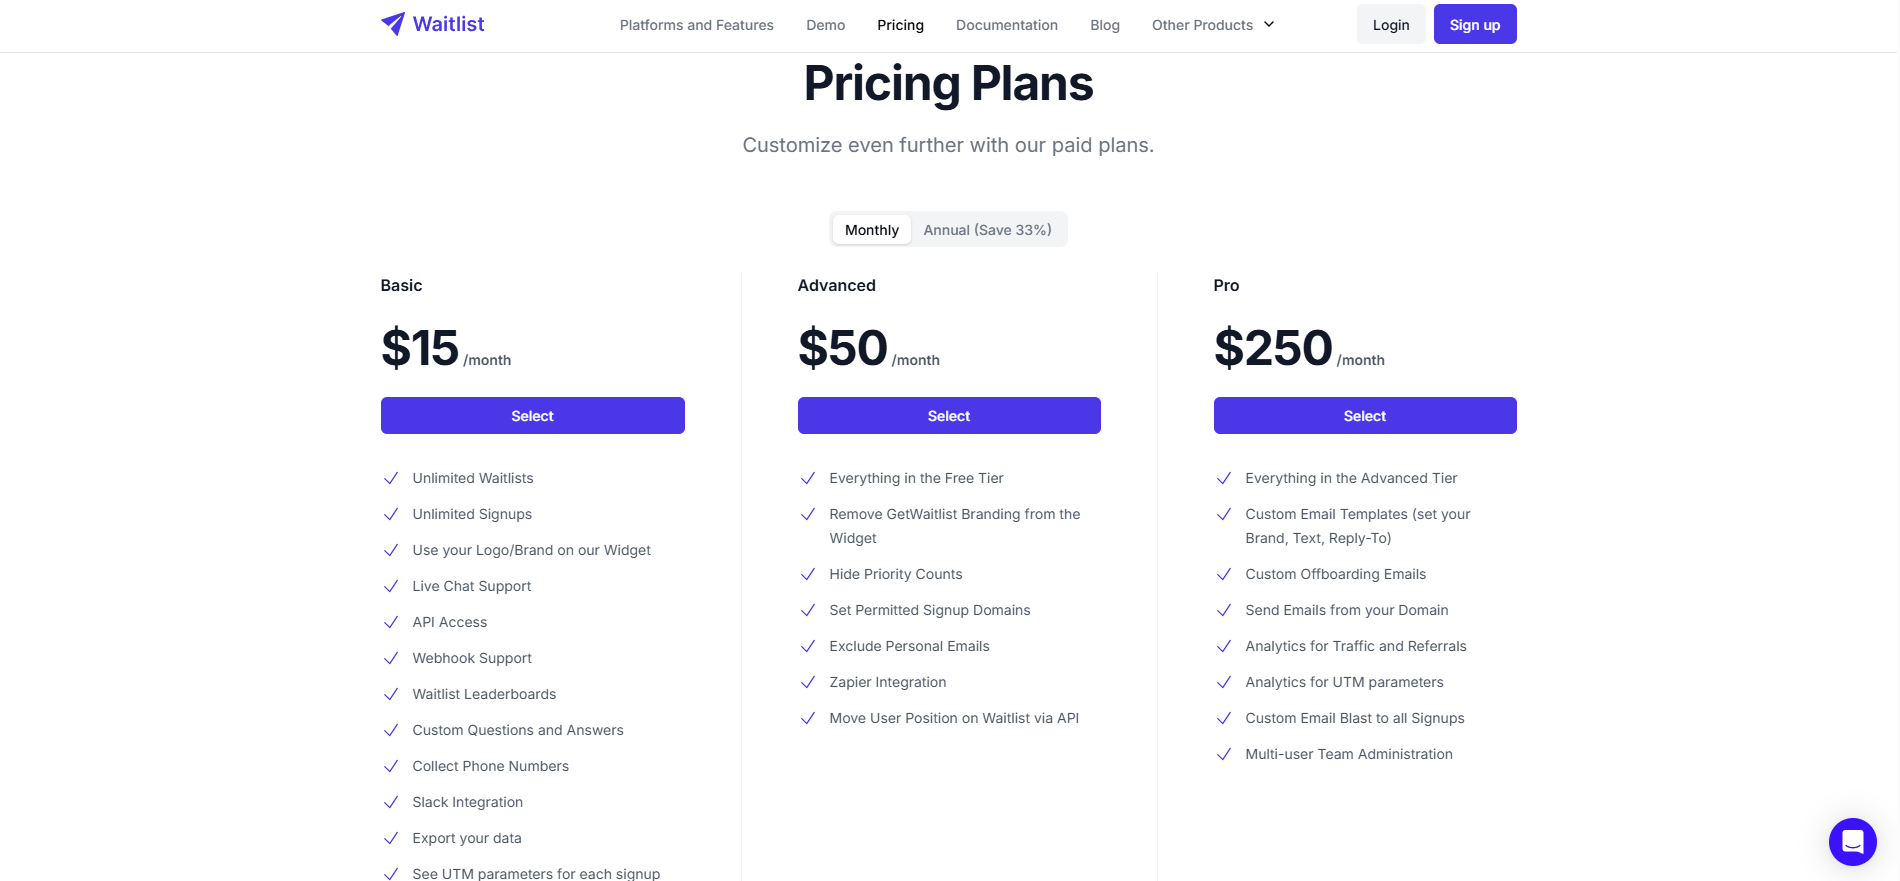1900x881 pixels.
Task: Click the checkmark beside Unlimited Waitlists
Action: (x=390, y=479)
